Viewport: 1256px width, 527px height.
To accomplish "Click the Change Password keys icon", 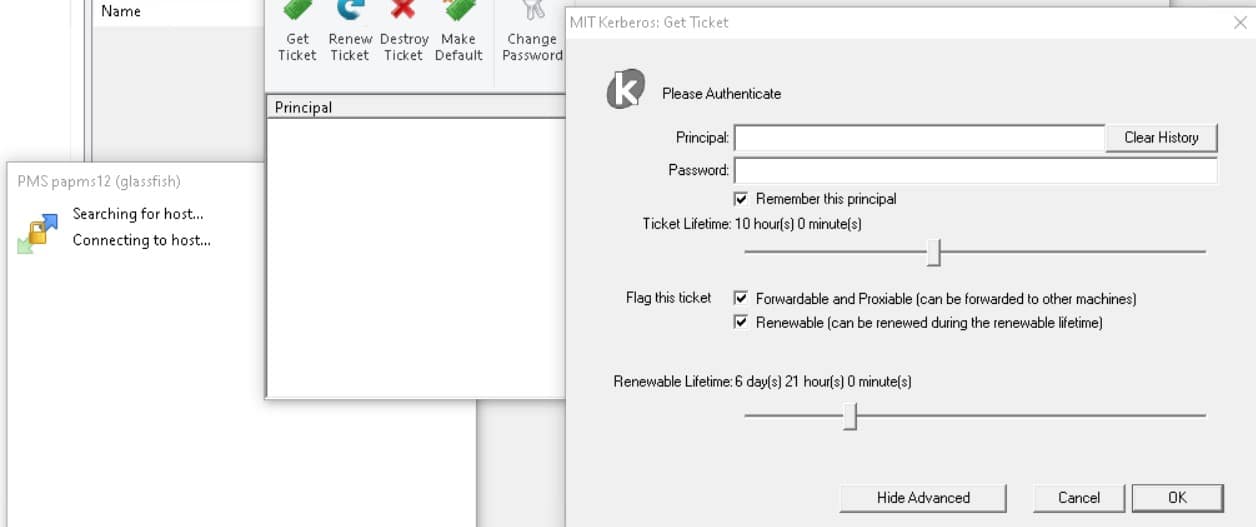I will point(531,10).
